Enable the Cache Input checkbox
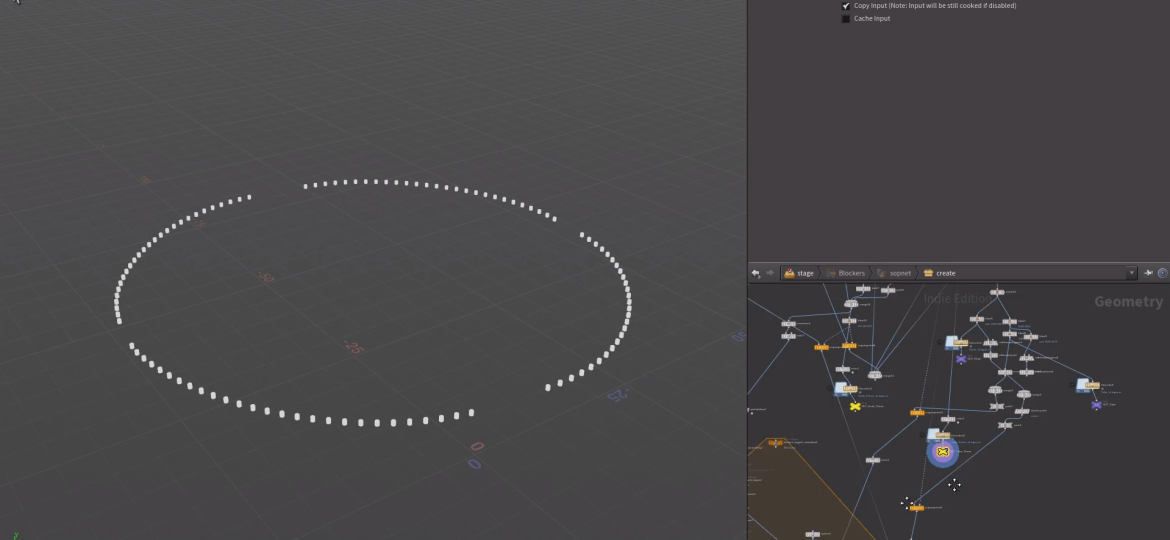This screenshot has width=1170, height=540. [x=846, y=19]
